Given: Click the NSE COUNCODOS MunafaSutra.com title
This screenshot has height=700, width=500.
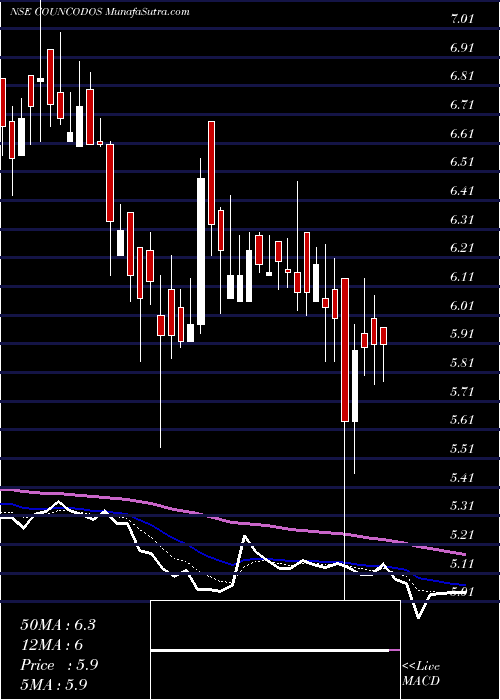Looking at the screenshot, I should click(100, 11).
